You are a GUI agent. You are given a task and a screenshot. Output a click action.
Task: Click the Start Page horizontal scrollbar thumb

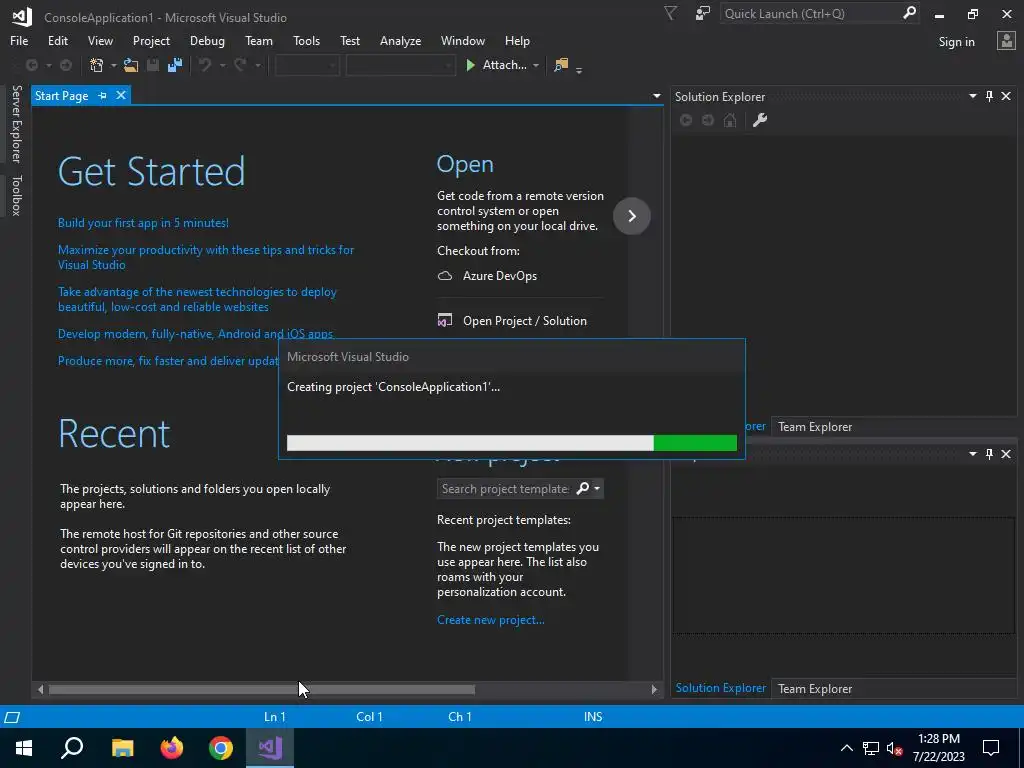261,689
